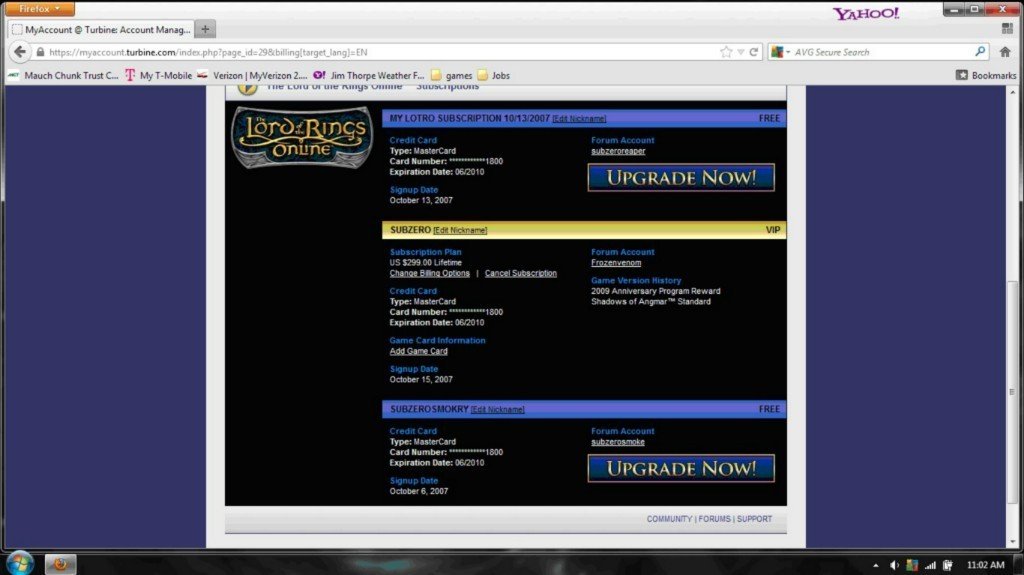Click the AVG Secure Search field
1024x575 pixels.
[882, 52]
